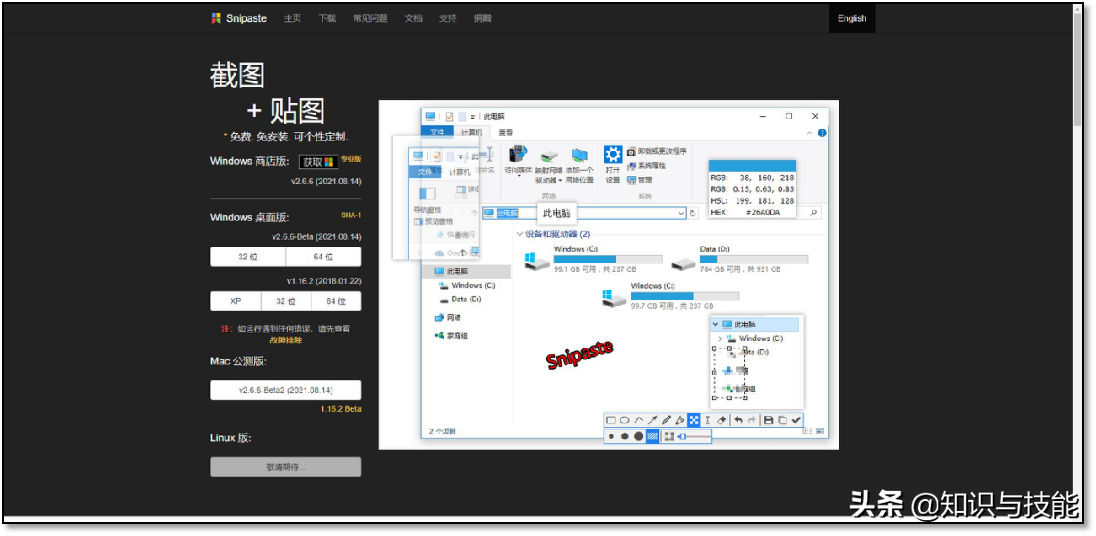The image size is (1096, 536).
Task: Select the mosaic tool in Snipaste toolbar
Action: pyautogui.click(x=693, y=420)
